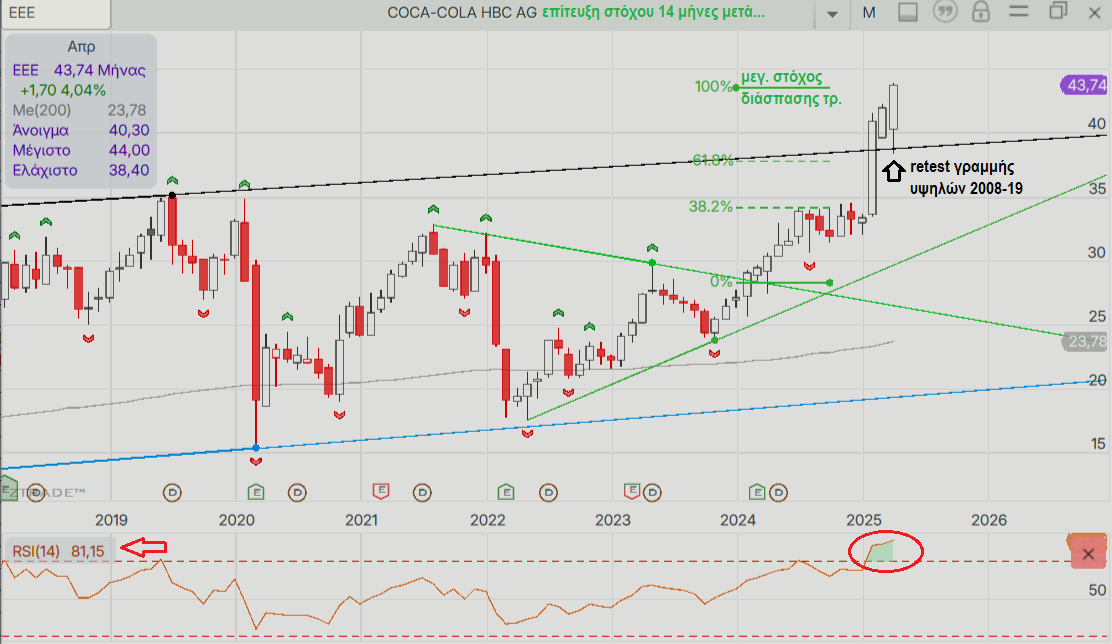Screen dimensions: 1112x644
Task: Click the 0% Fibonacci level label
Action: pos(721,282)
